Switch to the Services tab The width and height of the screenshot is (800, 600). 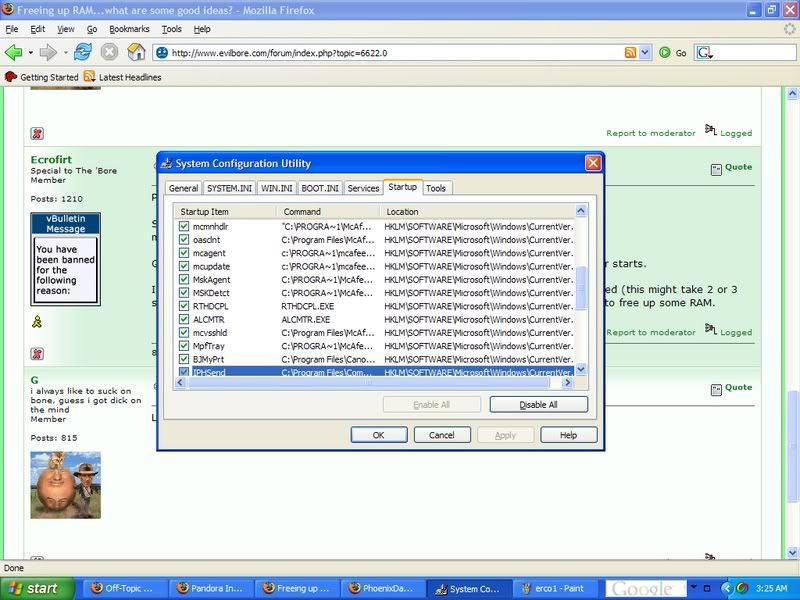point(363,188)
